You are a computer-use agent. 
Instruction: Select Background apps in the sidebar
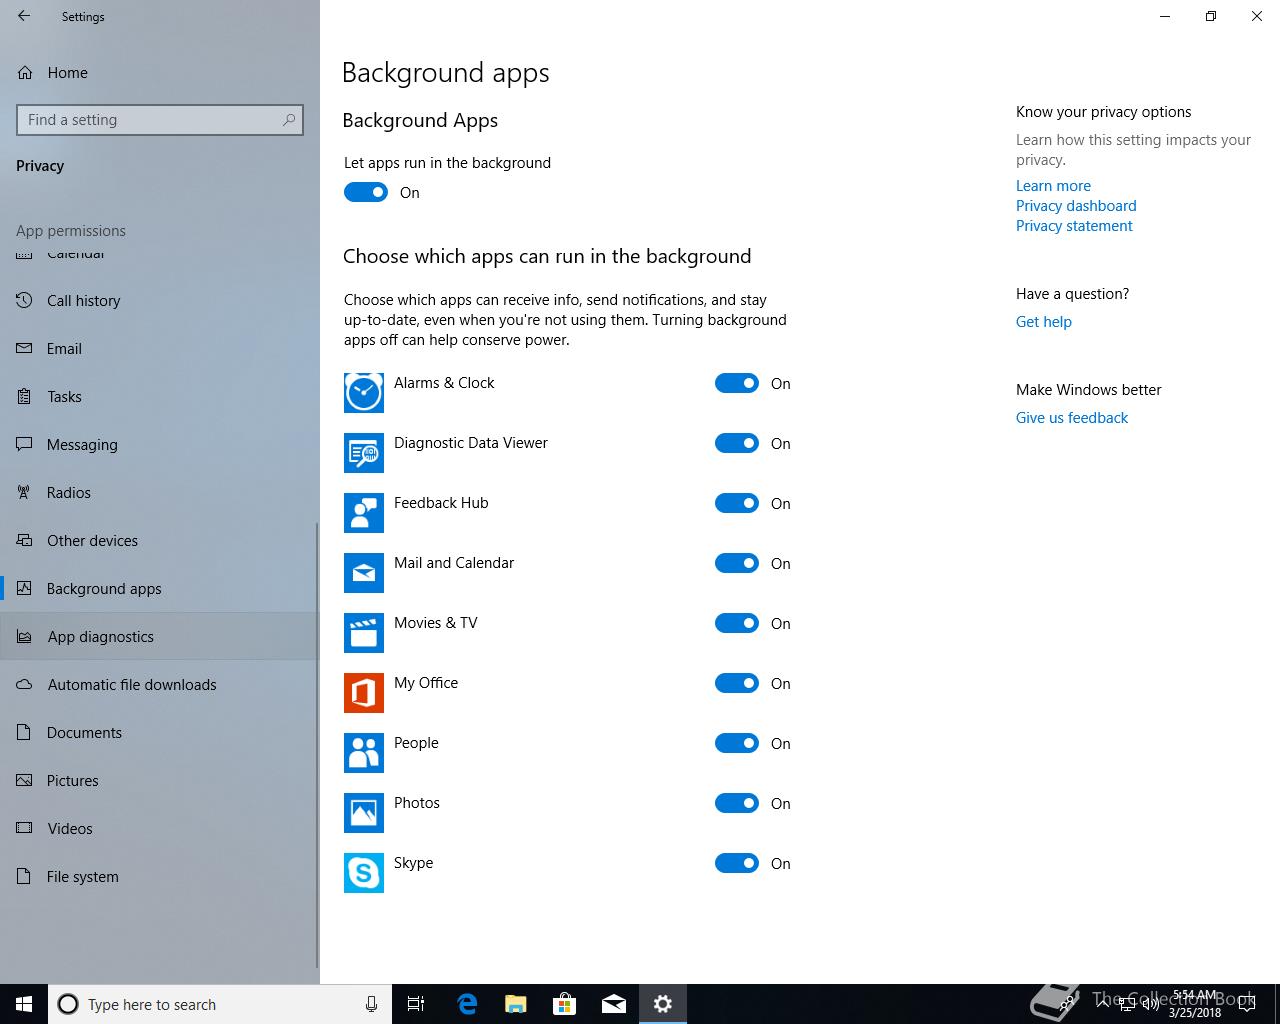(158, 588)
